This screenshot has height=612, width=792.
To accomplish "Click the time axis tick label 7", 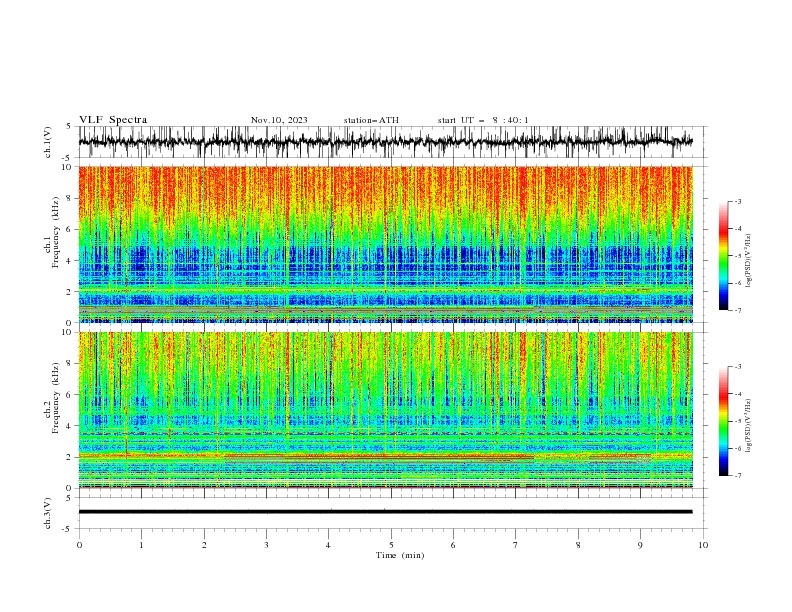I will point(516,545).
